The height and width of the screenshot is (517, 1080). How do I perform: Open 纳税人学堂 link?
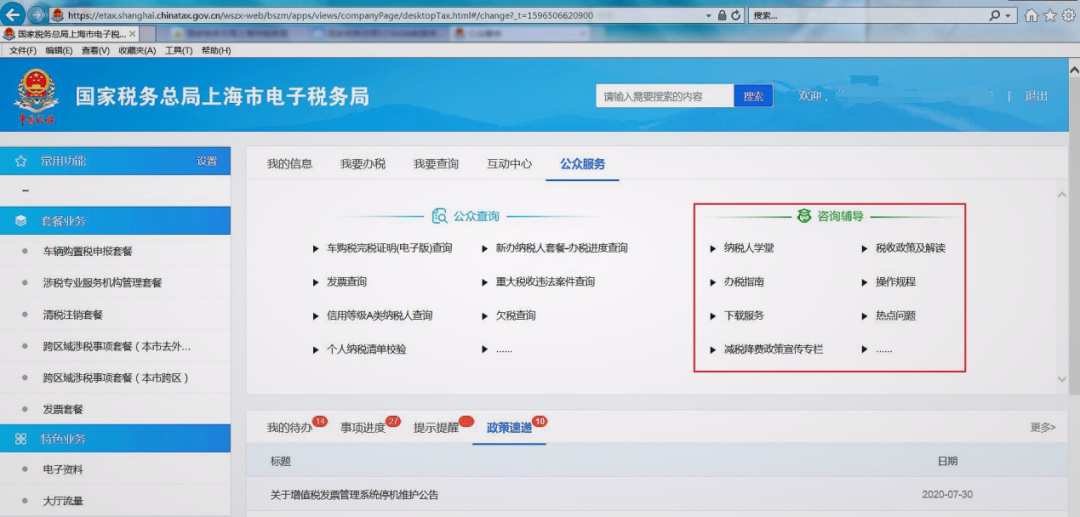[x=749, y=248]
